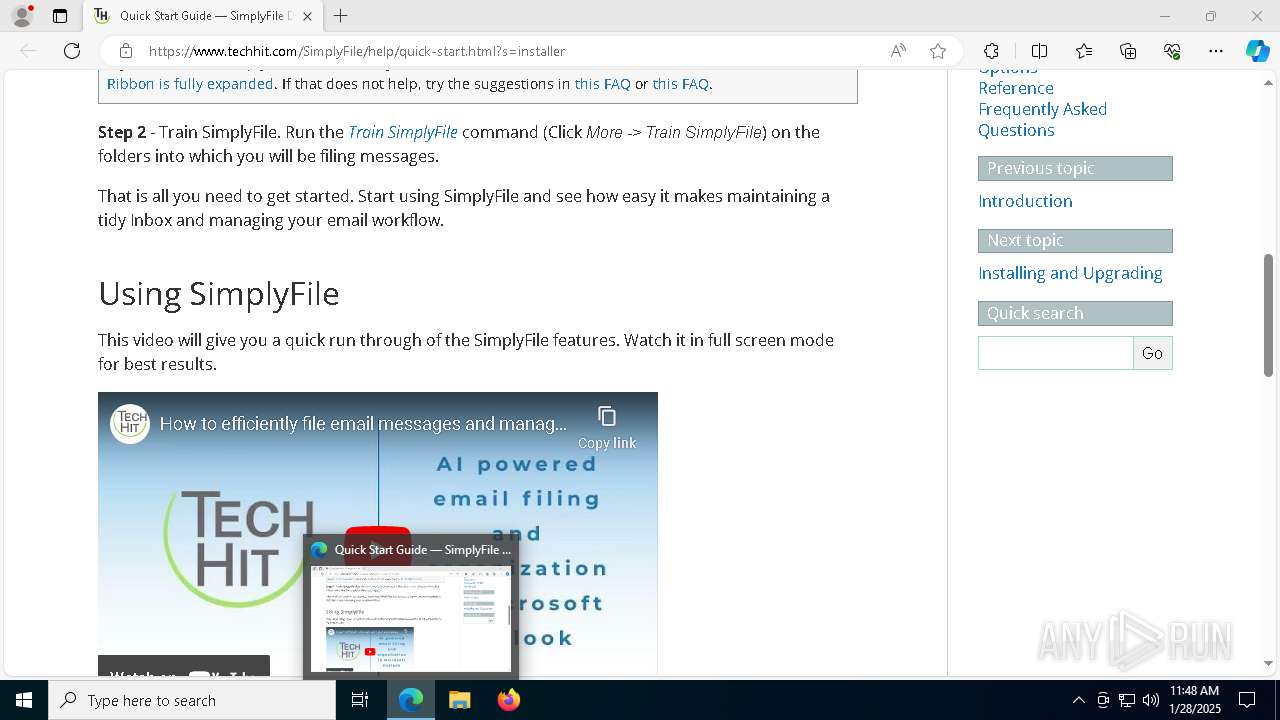The image size is (1280, 720).
Task: Open Collections icon
Action: (x=1128, y=51)
